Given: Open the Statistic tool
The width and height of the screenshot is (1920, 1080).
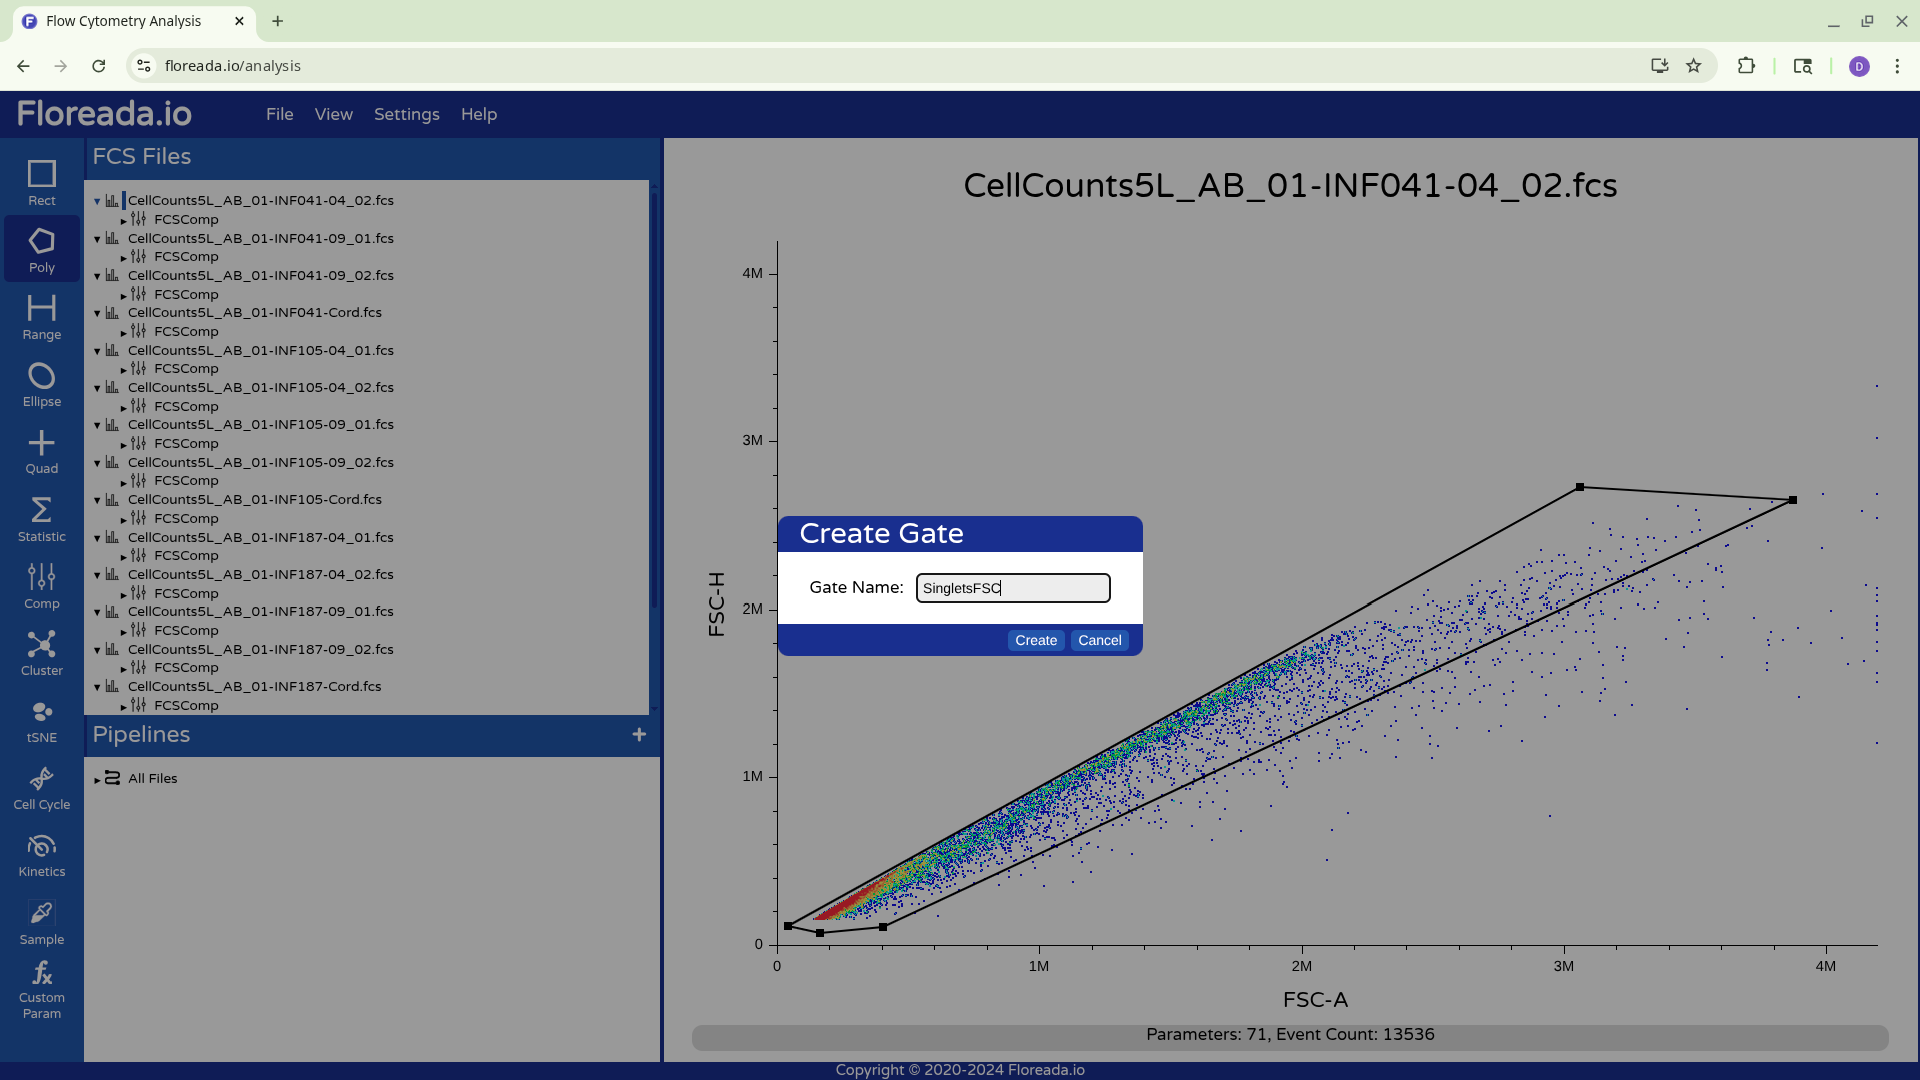Looking at the screenshot, I should [x=41, y=519].
